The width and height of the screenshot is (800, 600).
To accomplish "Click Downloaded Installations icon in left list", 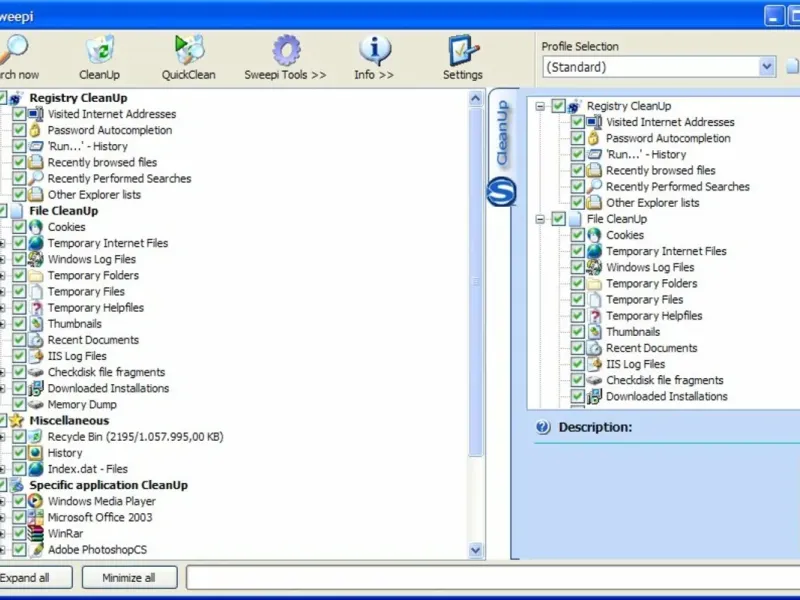I will (x=35, y=388).
